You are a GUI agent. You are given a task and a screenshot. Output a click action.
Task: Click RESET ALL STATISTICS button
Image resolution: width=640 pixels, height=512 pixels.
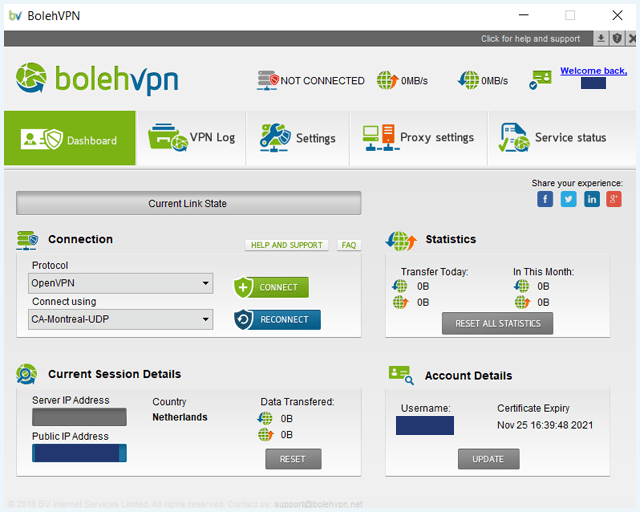(x=498, y=323)
